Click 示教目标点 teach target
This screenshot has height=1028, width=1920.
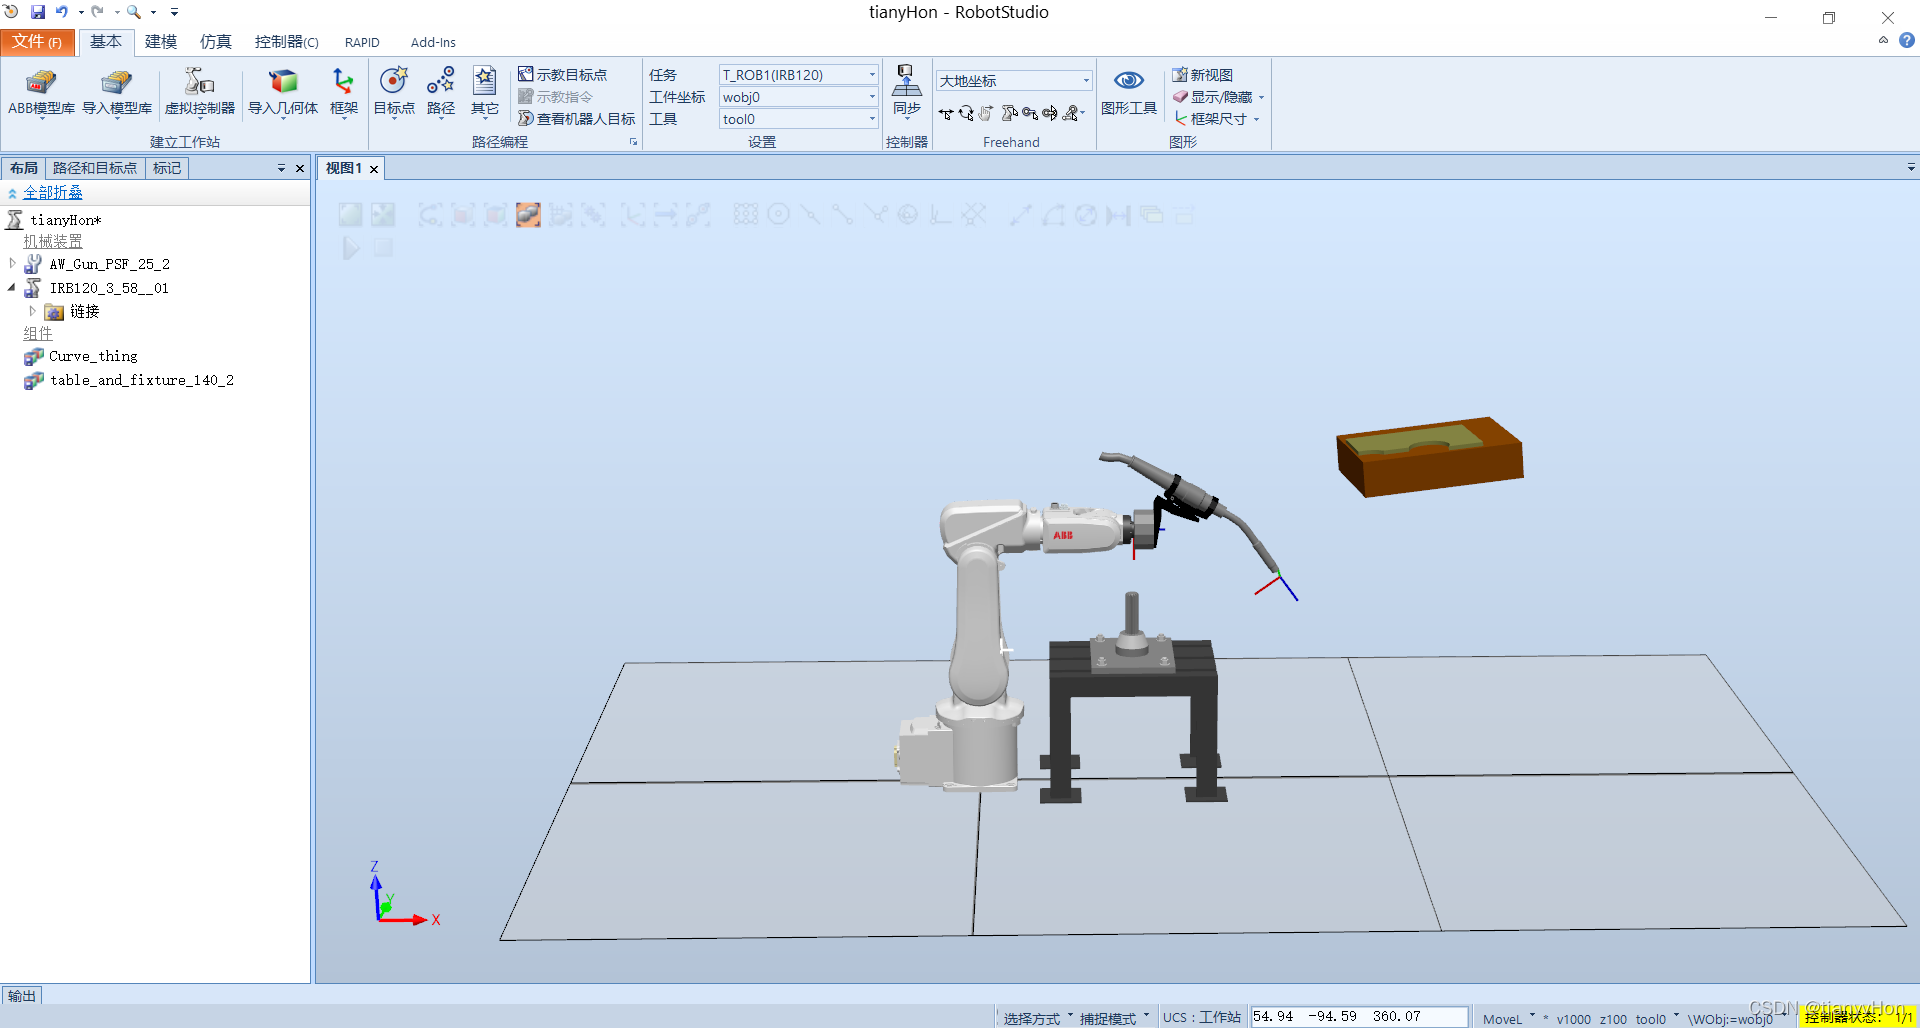coord(562,75)
